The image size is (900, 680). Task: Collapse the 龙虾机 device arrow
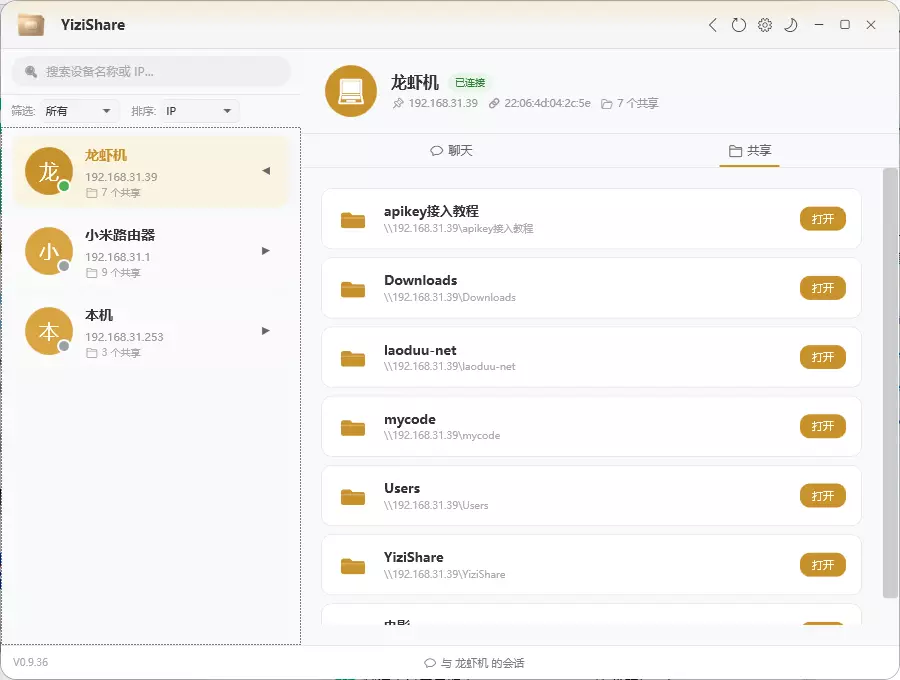pos(266,171)
